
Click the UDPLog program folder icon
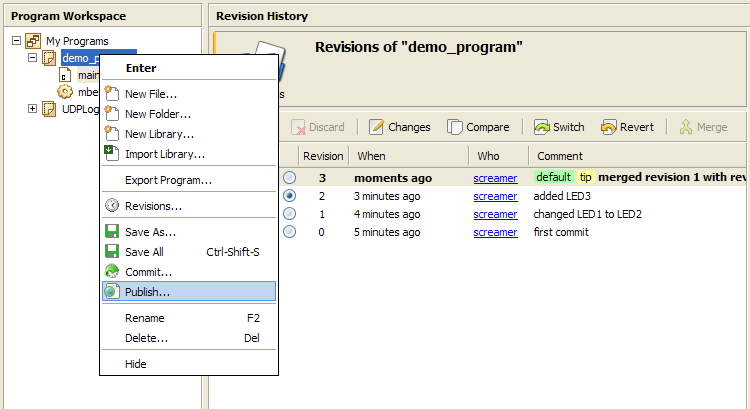point(48,109)
